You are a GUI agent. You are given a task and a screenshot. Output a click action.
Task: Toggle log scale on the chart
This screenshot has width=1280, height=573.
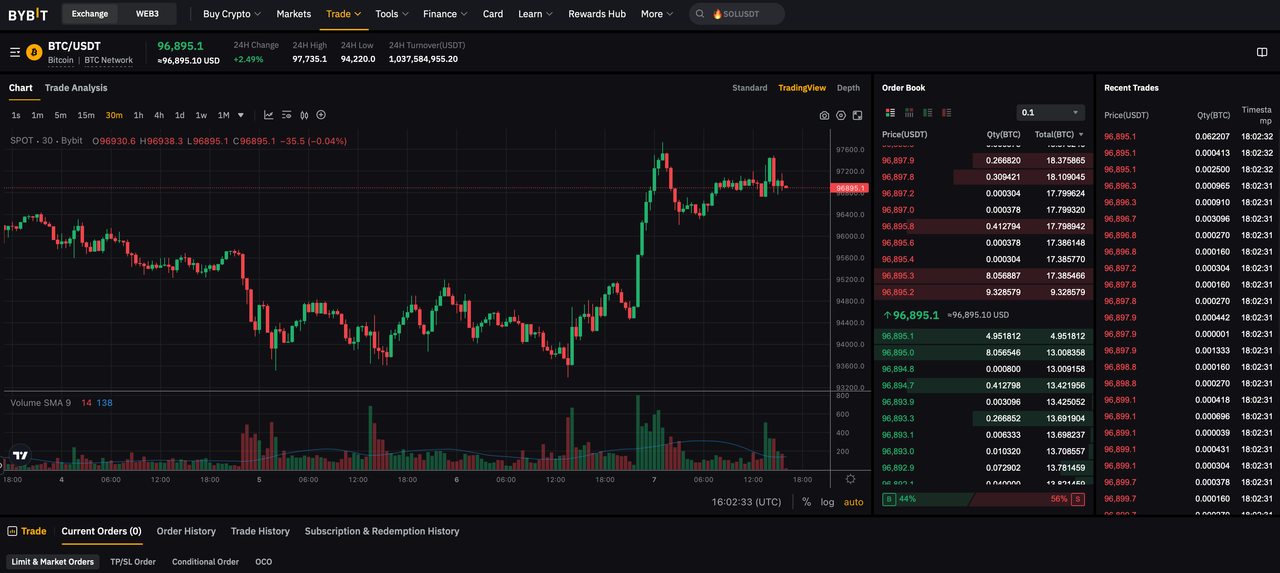point(827,502)
